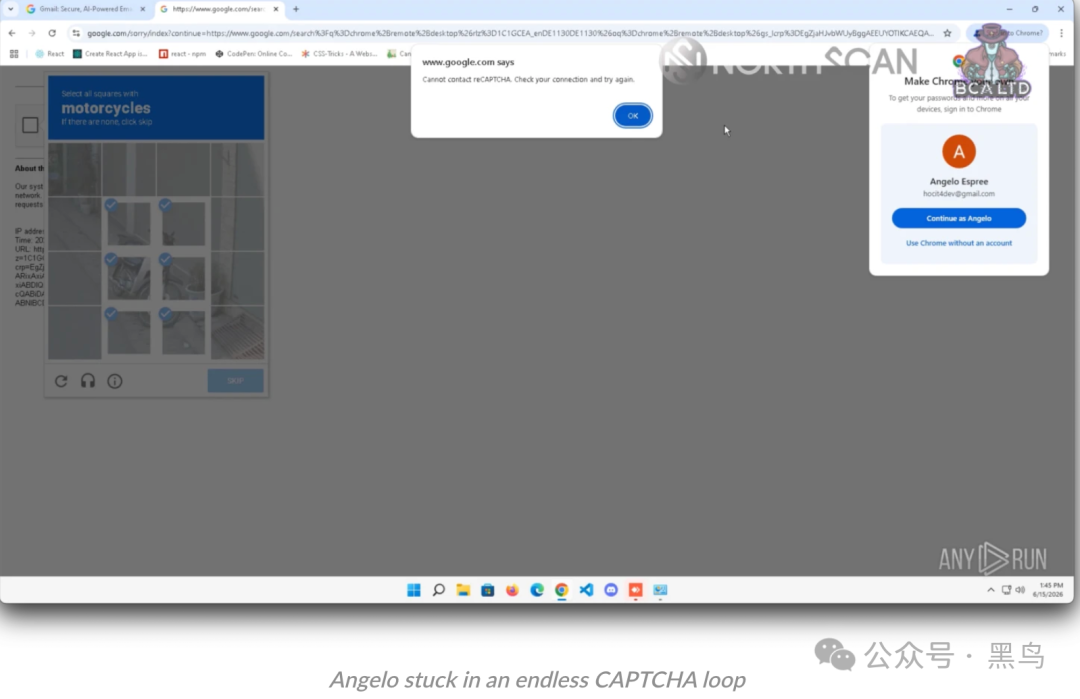Open the apps grid in bookmarks bar
This screenshot has height=699, width=1080.
coord(14,54)
